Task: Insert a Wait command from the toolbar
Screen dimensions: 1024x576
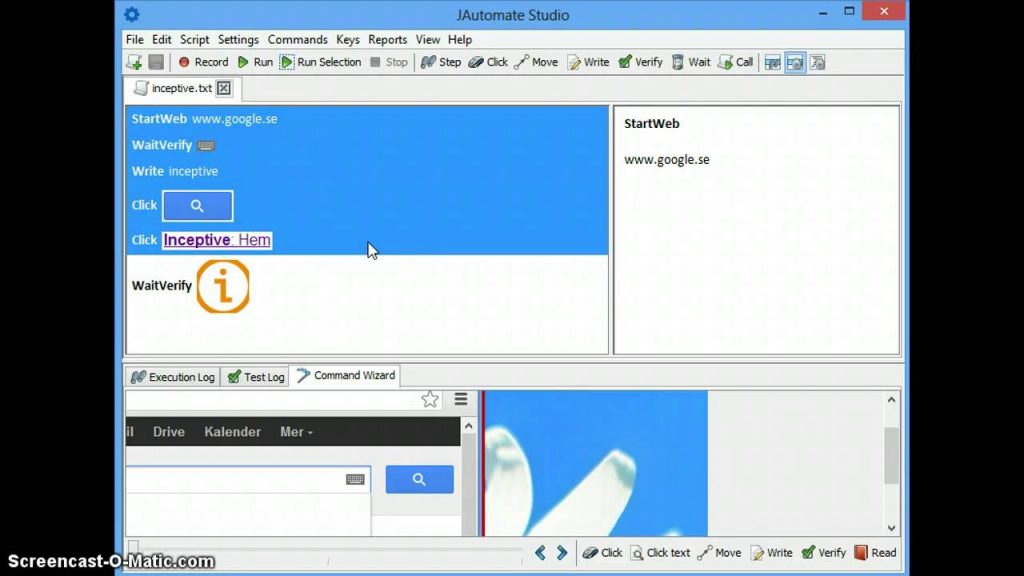Action: tap(690, 62)
